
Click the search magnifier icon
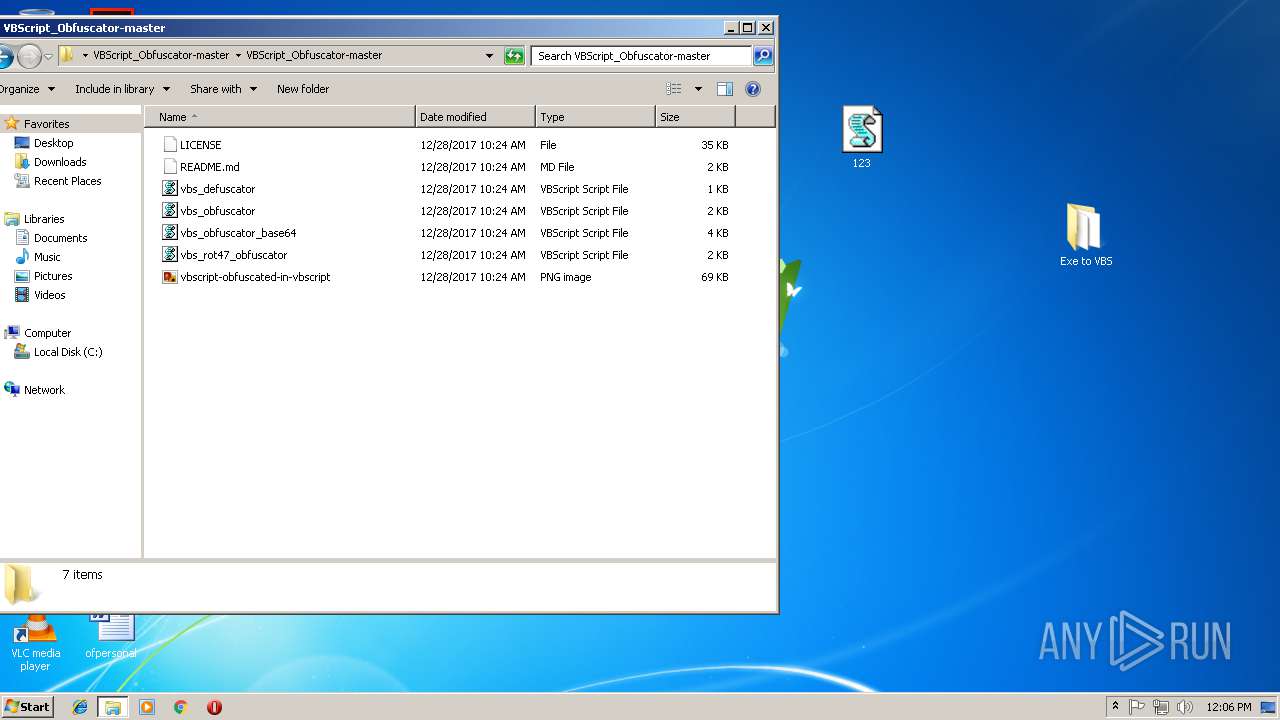tap(763, 56)
